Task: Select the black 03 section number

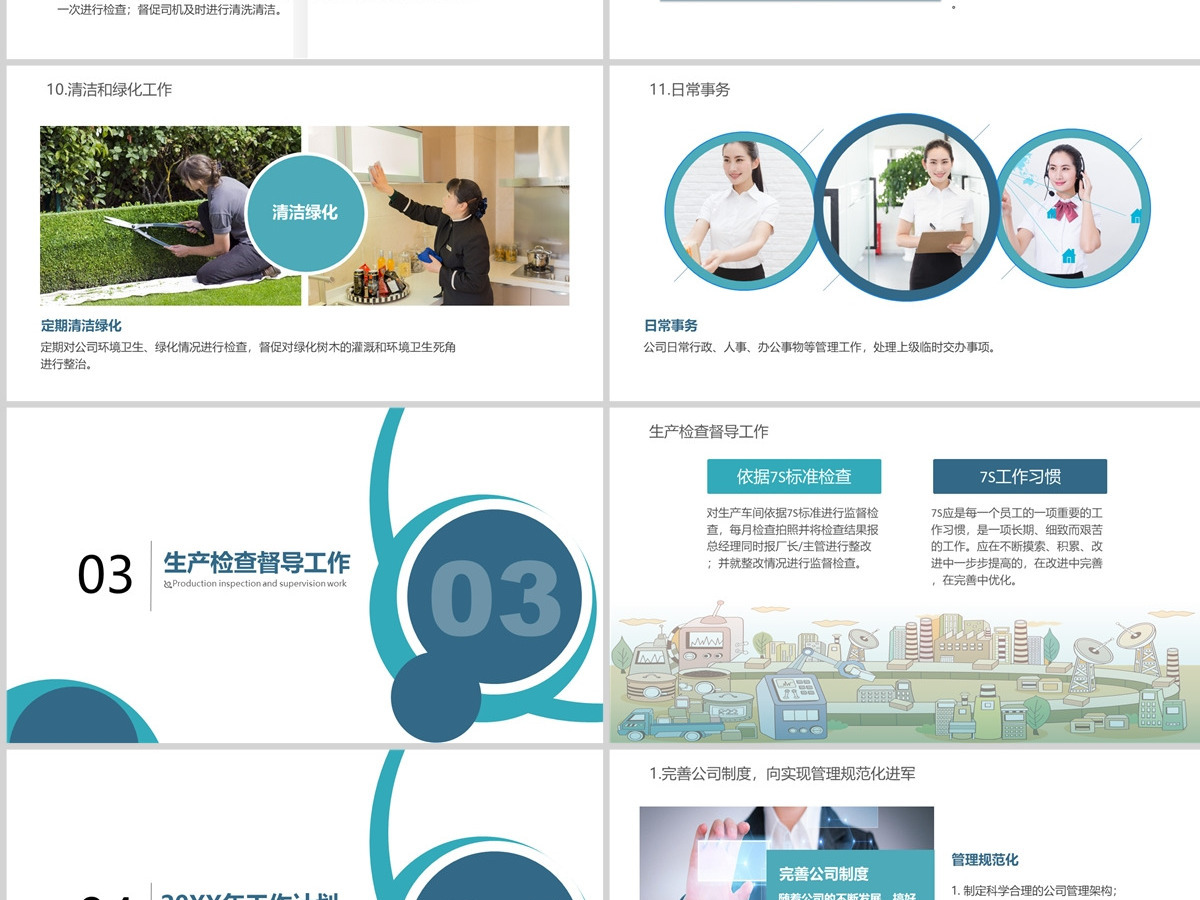Action: pyautogui.click(x=105, y=575)
